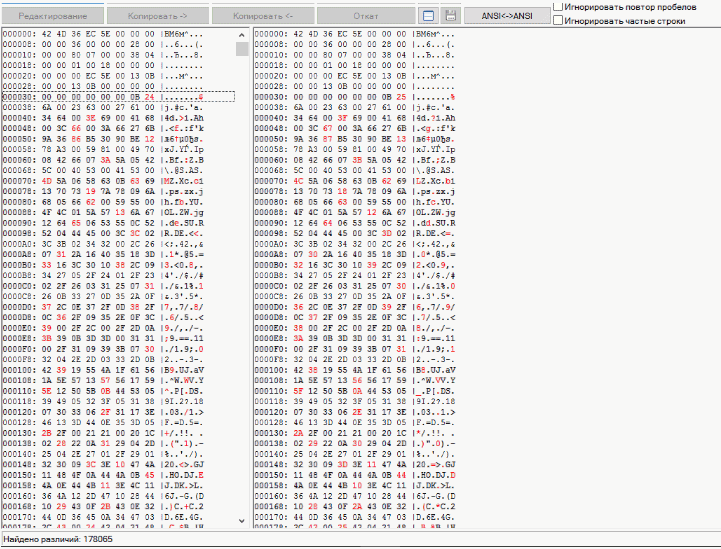Click the 'Найдено различий: 178065' status text
This screenshot has height=549, width=721.
pos(58,539)
